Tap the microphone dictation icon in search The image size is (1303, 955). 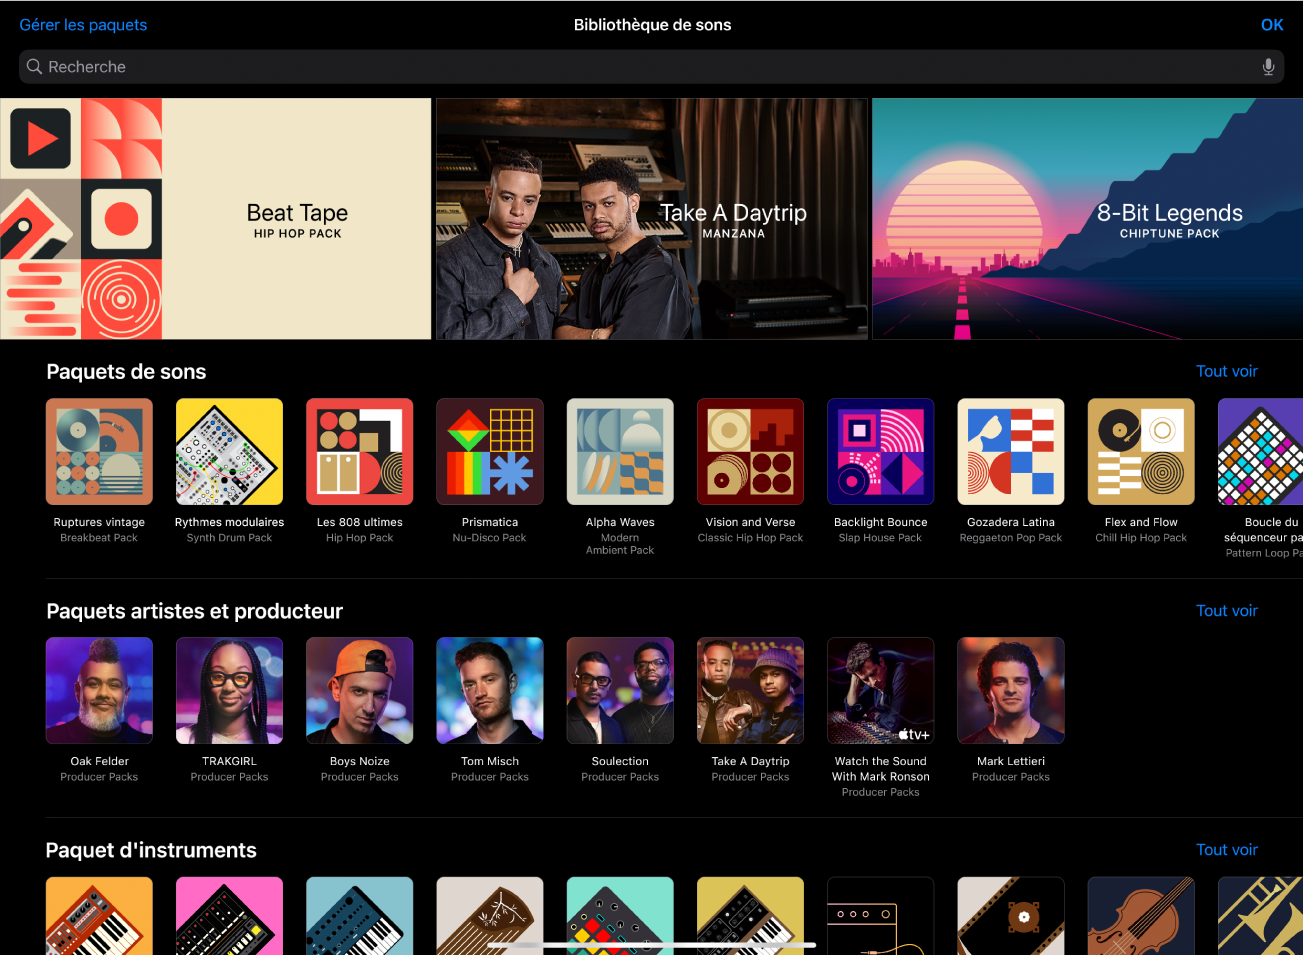pyautogui.click(x=1268, y=67)
